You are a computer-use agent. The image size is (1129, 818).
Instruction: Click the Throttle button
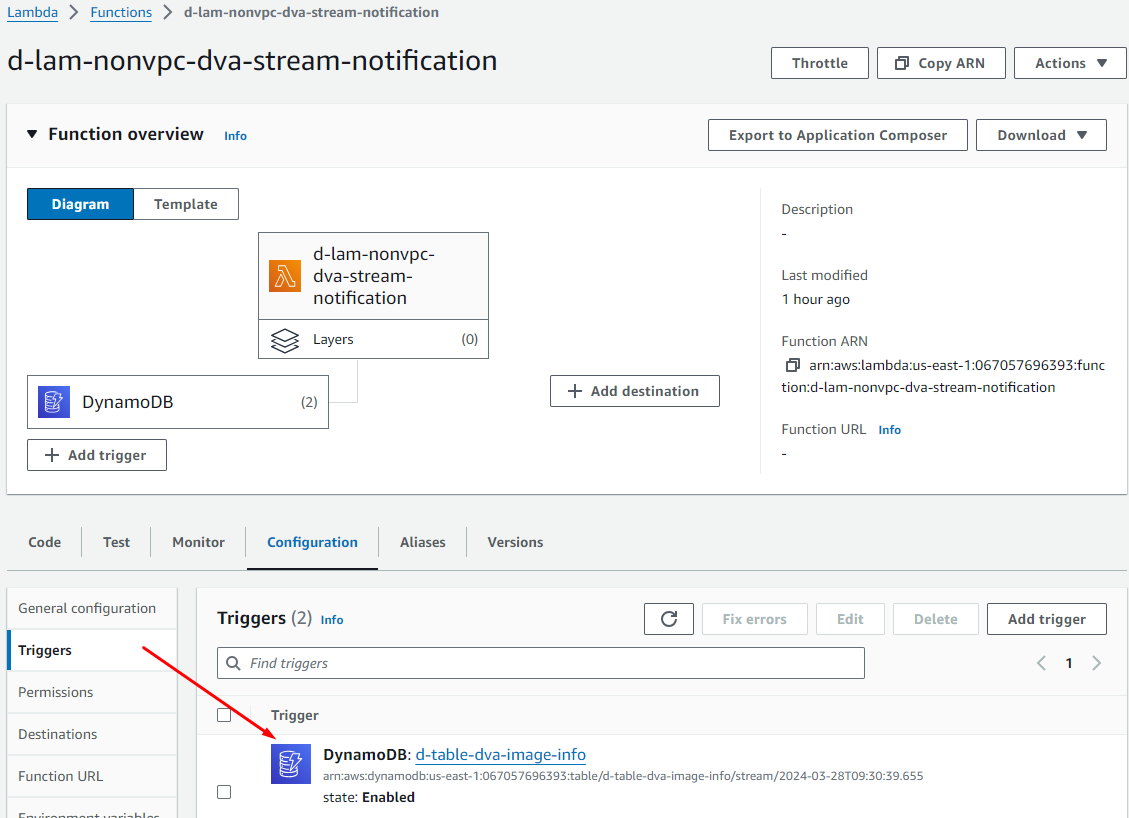(819, 63)
